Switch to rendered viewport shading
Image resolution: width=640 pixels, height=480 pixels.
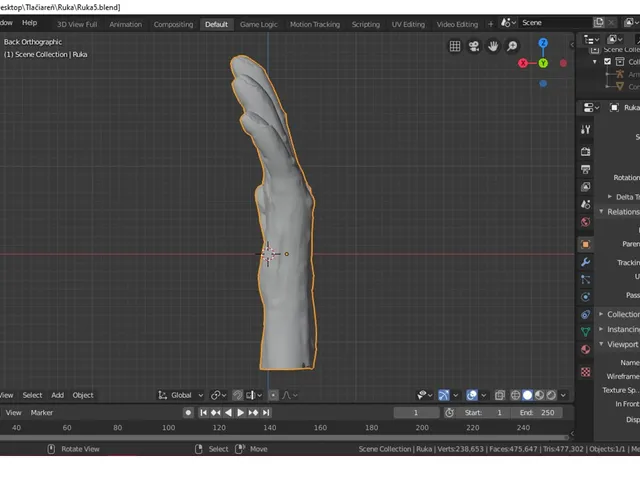click(551, 395)
